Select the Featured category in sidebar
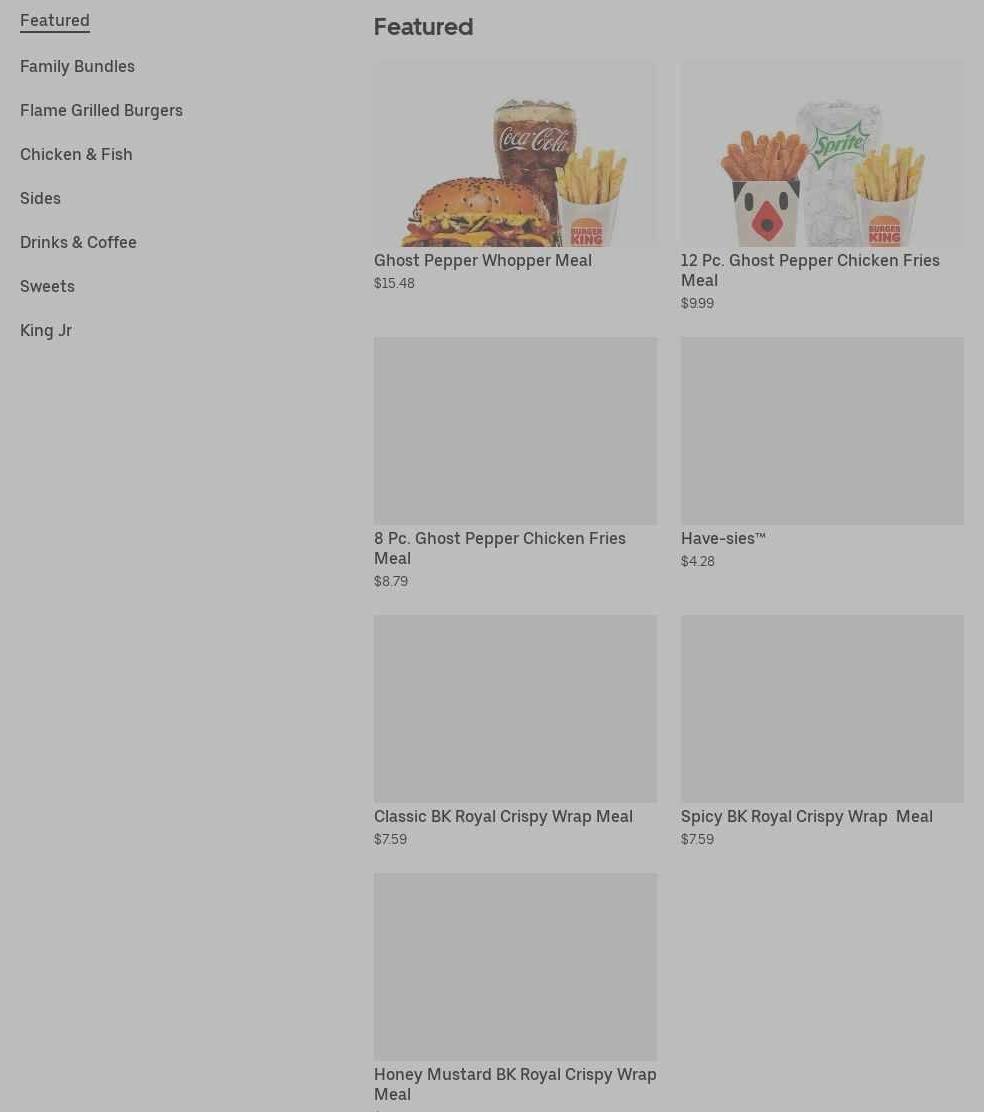Viewport: 984px width, 1112px height. (x=55, y=21)
